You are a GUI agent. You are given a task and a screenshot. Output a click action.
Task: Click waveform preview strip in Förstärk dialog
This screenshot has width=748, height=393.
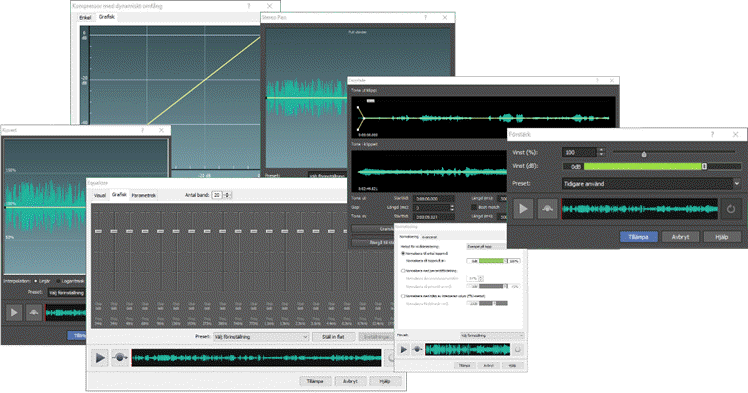point(640,209)
